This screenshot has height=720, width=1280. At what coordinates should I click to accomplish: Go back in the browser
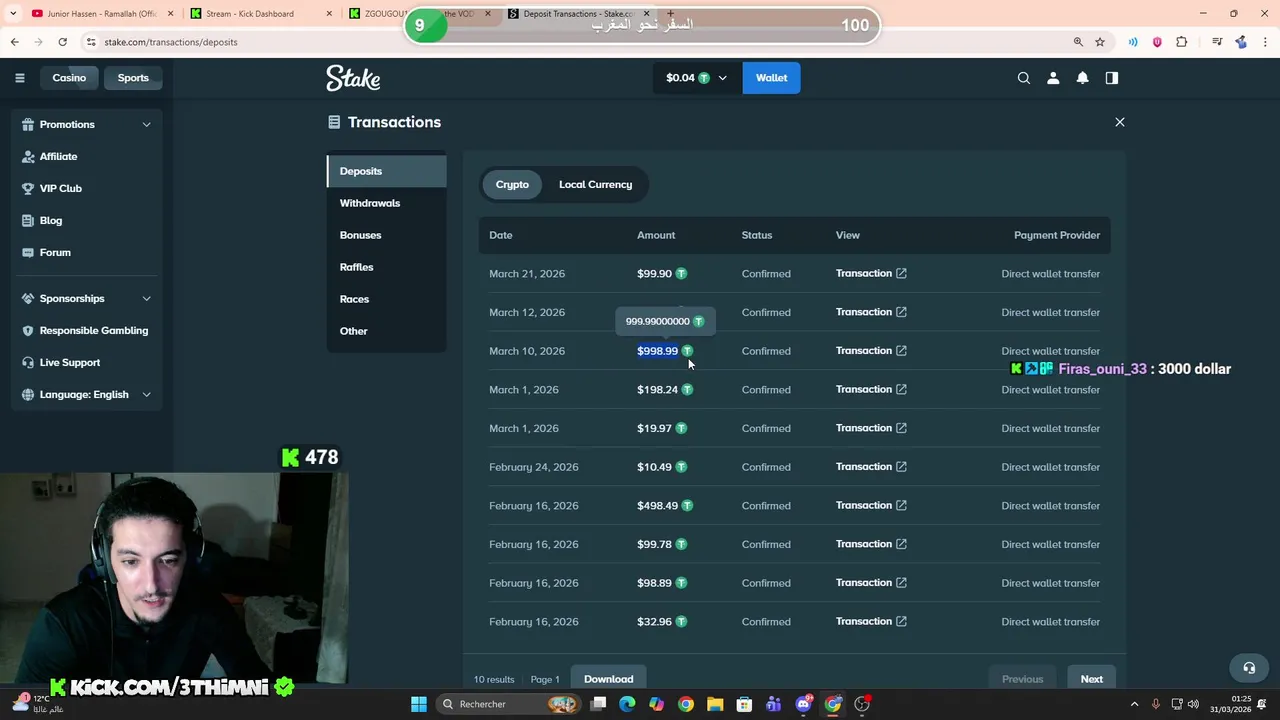click(x=14, y=42)
